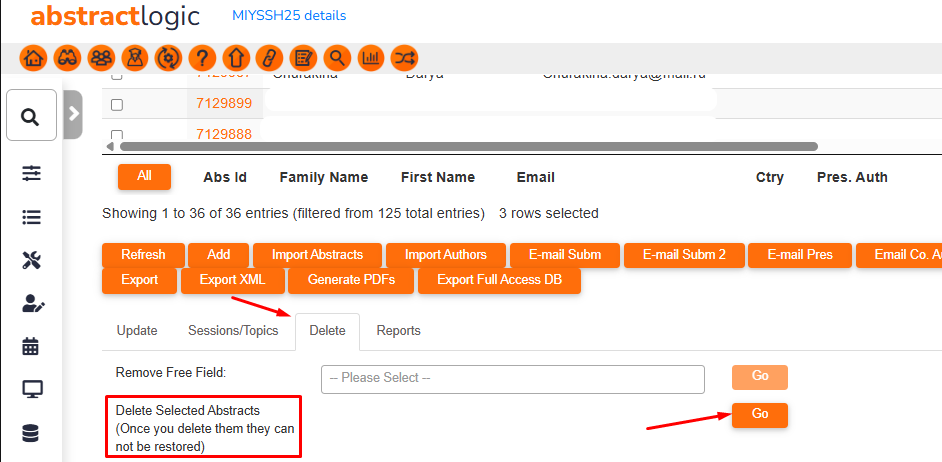The width and height of the screenshot is (942, 462).
Task: Click the table's horizontal scrollbar
Action: tap(468, 146)
